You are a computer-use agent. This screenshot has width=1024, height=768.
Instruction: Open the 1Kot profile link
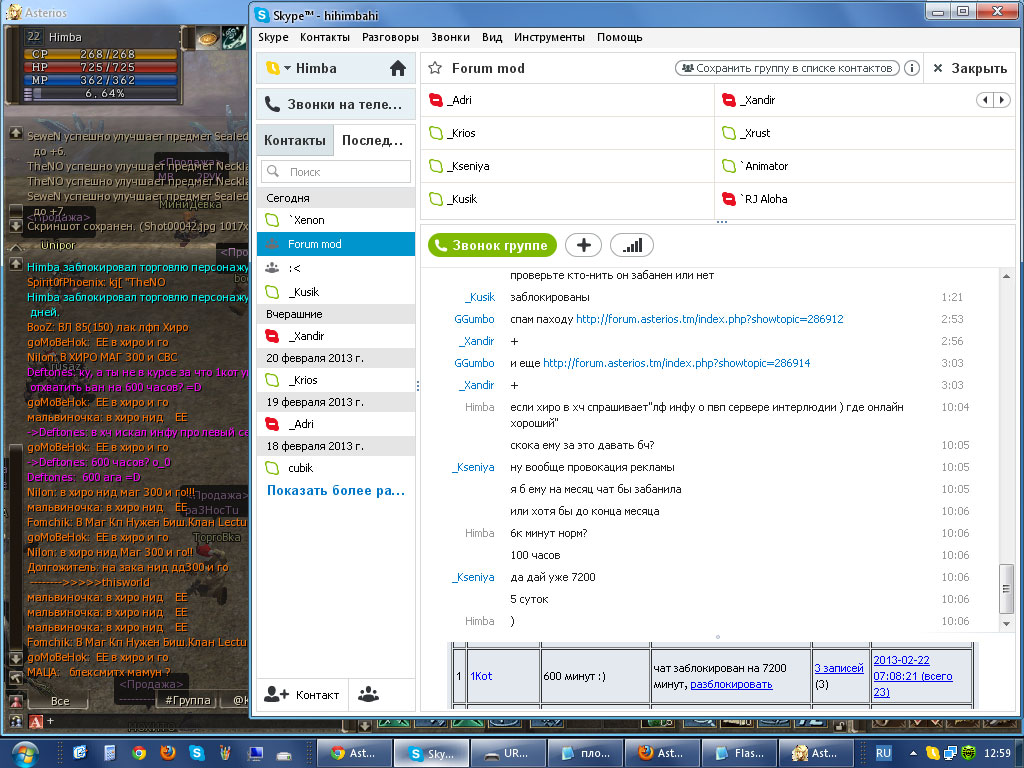click(481, 676)
